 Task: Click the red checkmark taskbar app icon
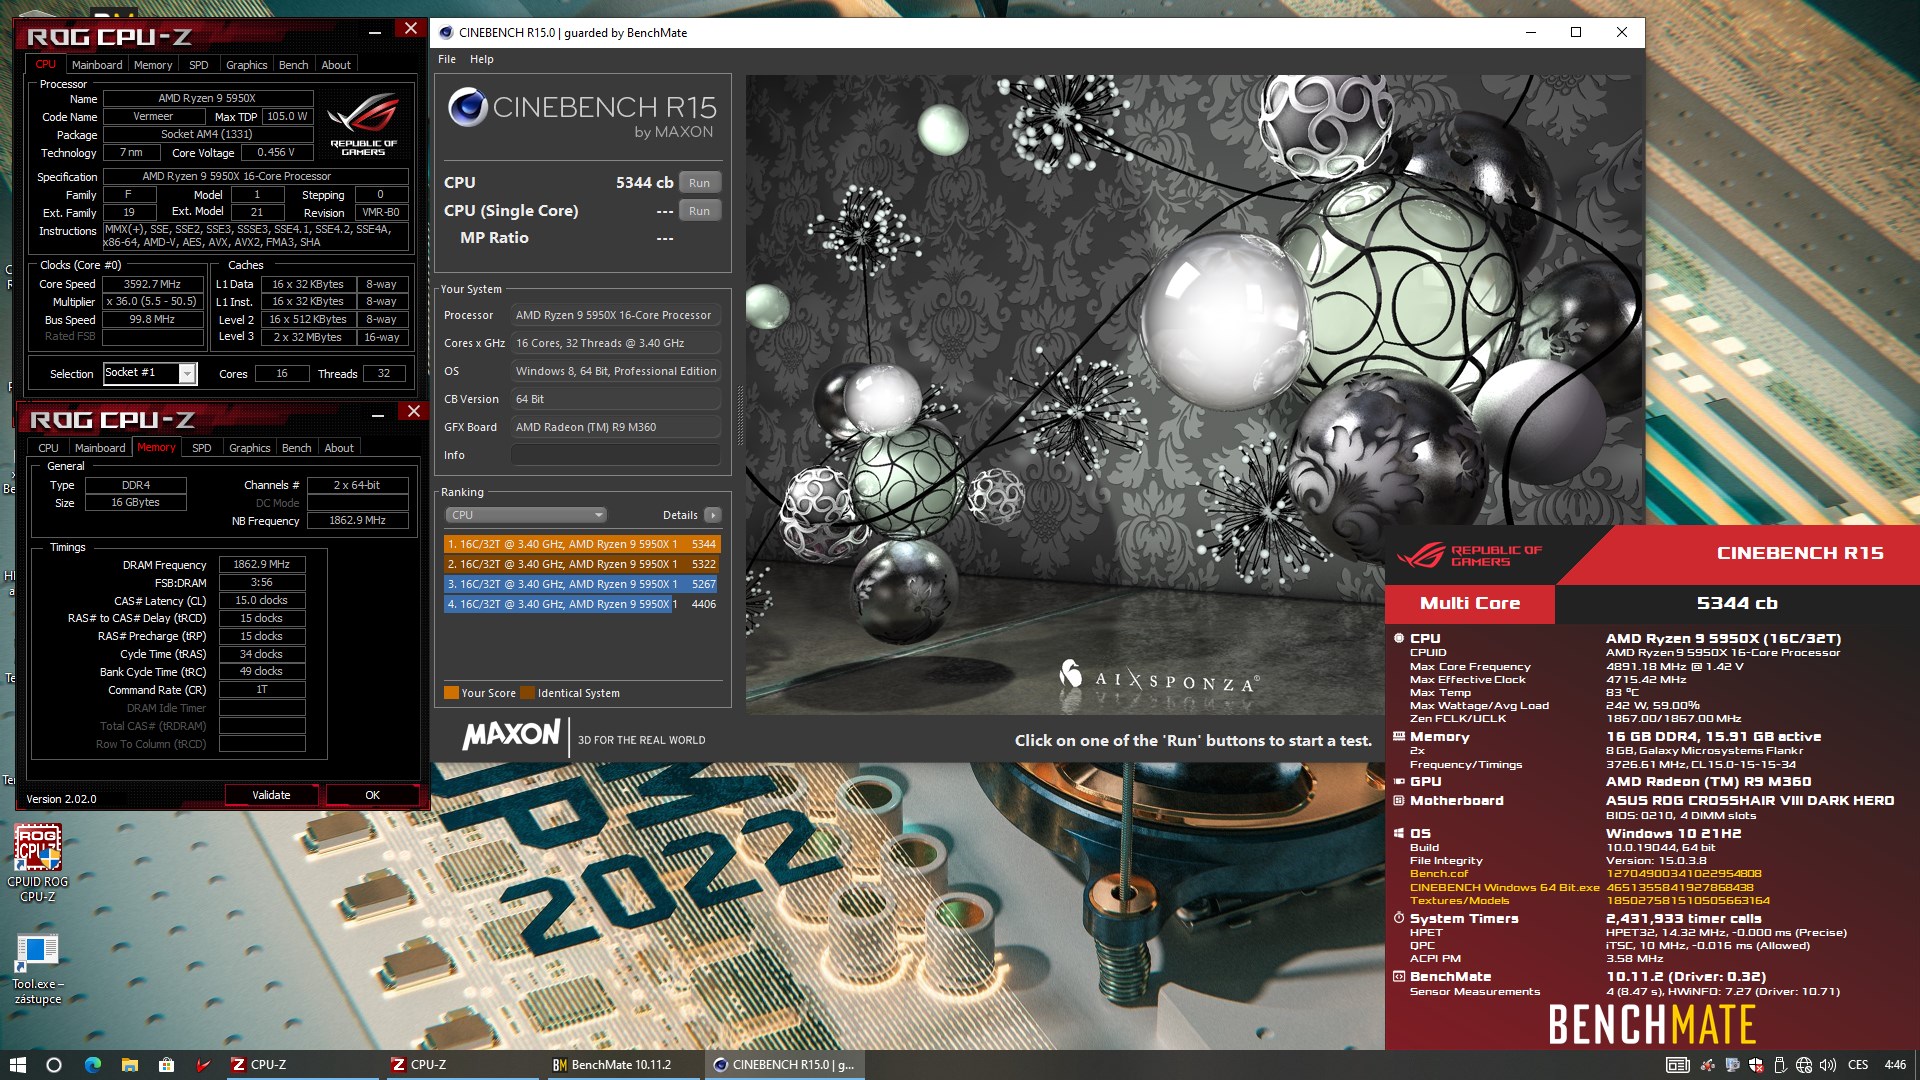[203, 1065]
